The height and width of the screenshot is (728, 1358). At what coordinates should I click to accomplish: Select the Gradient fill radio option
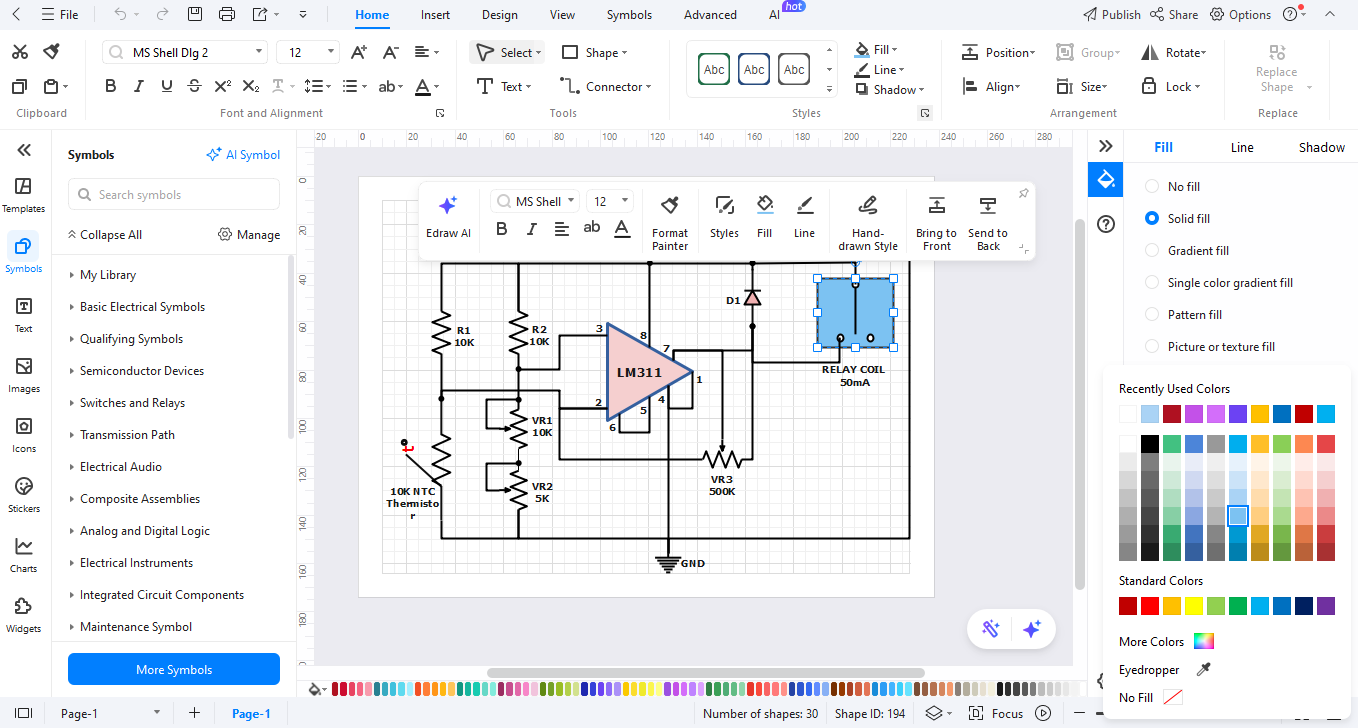click(x=1152, y=251)
